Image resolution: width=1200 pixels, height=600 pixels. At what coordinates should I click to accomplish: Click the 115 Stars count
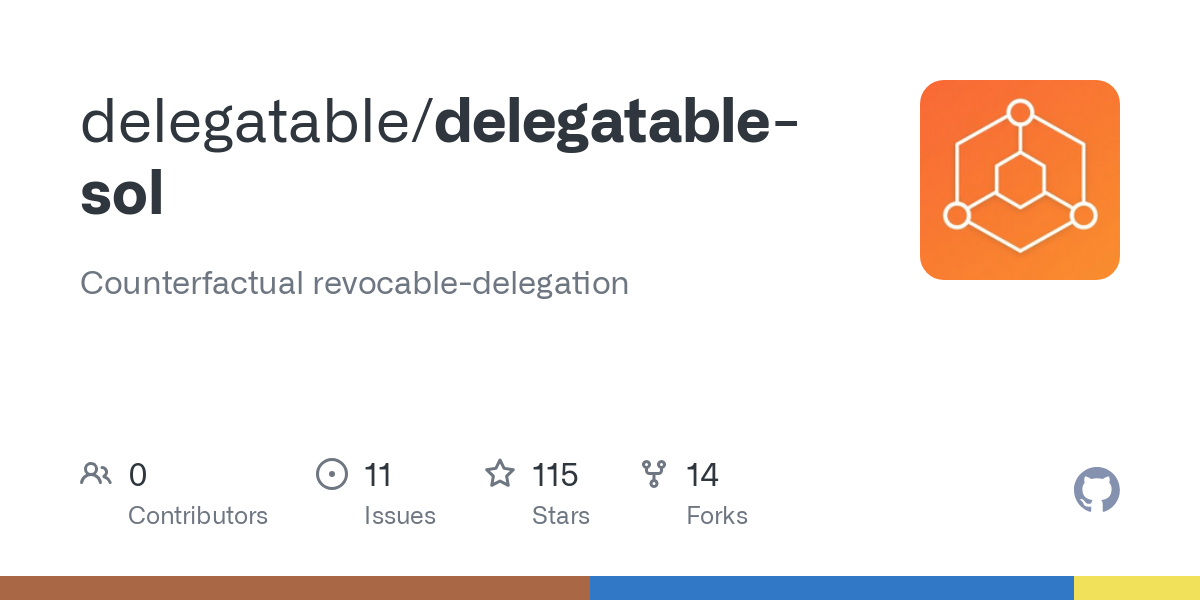(555, 475)
